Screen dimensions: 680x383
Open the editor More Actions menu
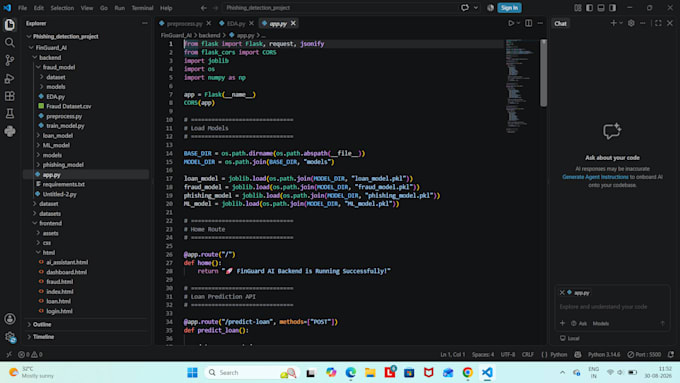[540, 23]
